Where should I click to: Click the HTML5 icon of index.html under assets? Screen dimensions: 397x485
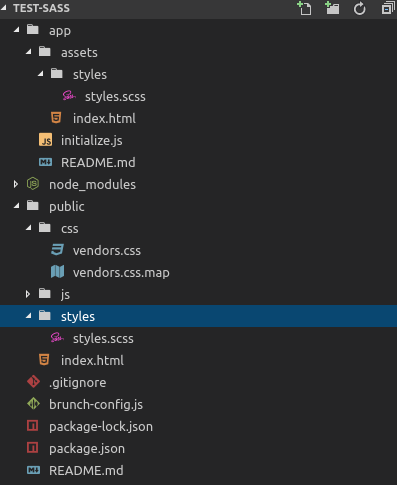(56, 118)
